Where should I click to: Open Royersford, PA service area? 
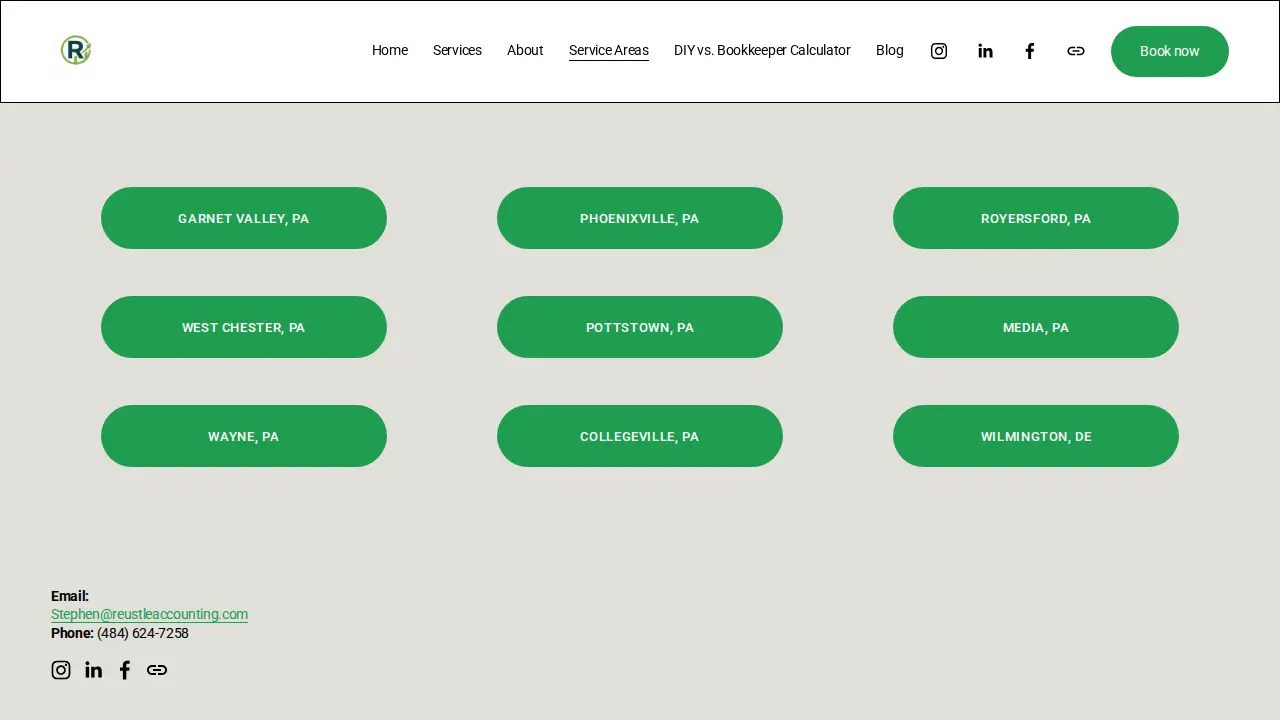click(x=1036, y=218)
